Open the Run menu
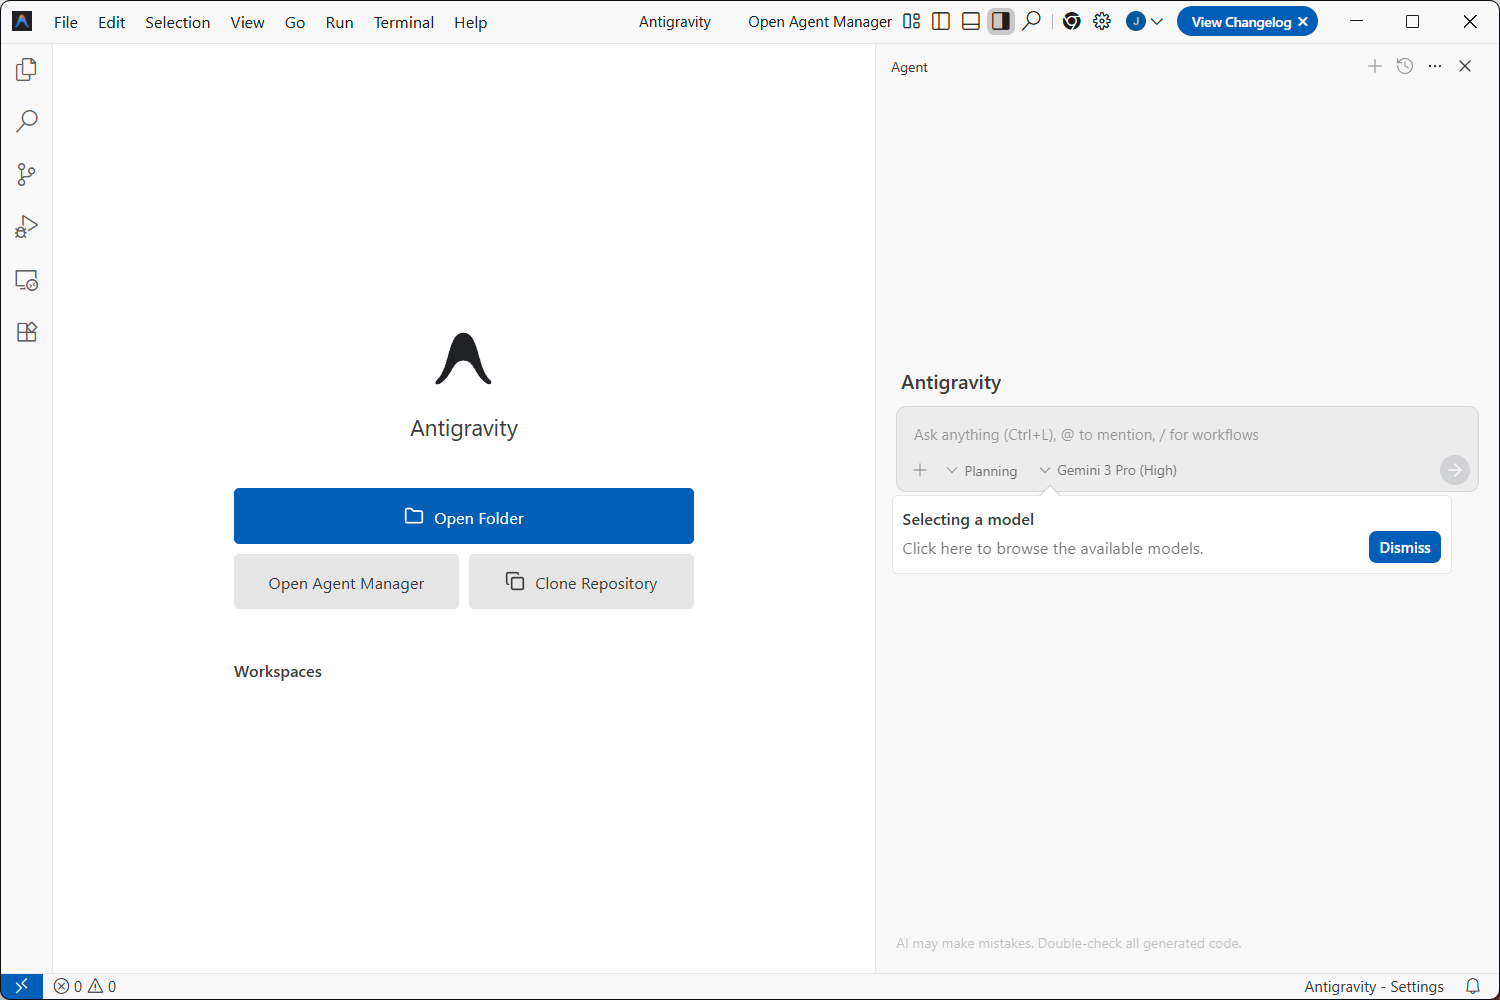The image size is (1500, 1000). pos(340,22)
